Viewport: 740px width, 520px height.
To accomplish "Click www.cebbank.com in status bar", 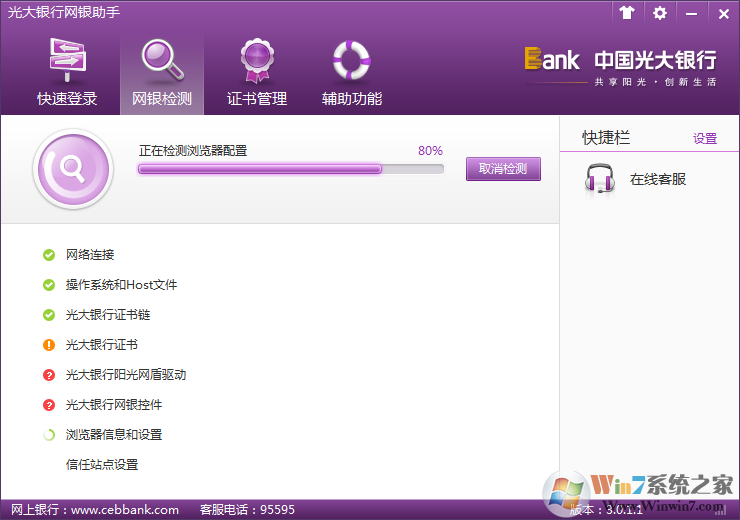I will 125,510.
